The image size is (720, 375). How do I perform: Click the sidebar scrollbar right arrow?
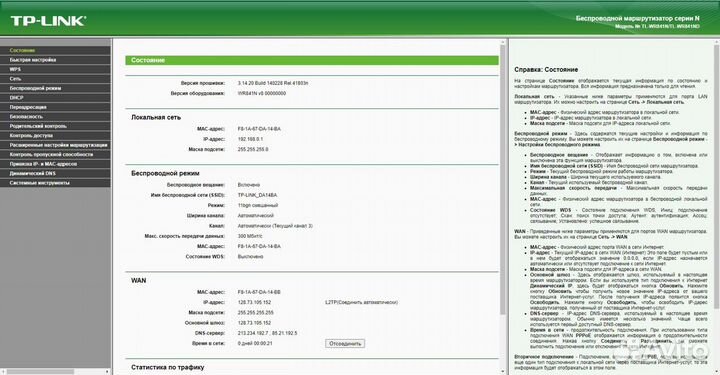click(107, 371)
